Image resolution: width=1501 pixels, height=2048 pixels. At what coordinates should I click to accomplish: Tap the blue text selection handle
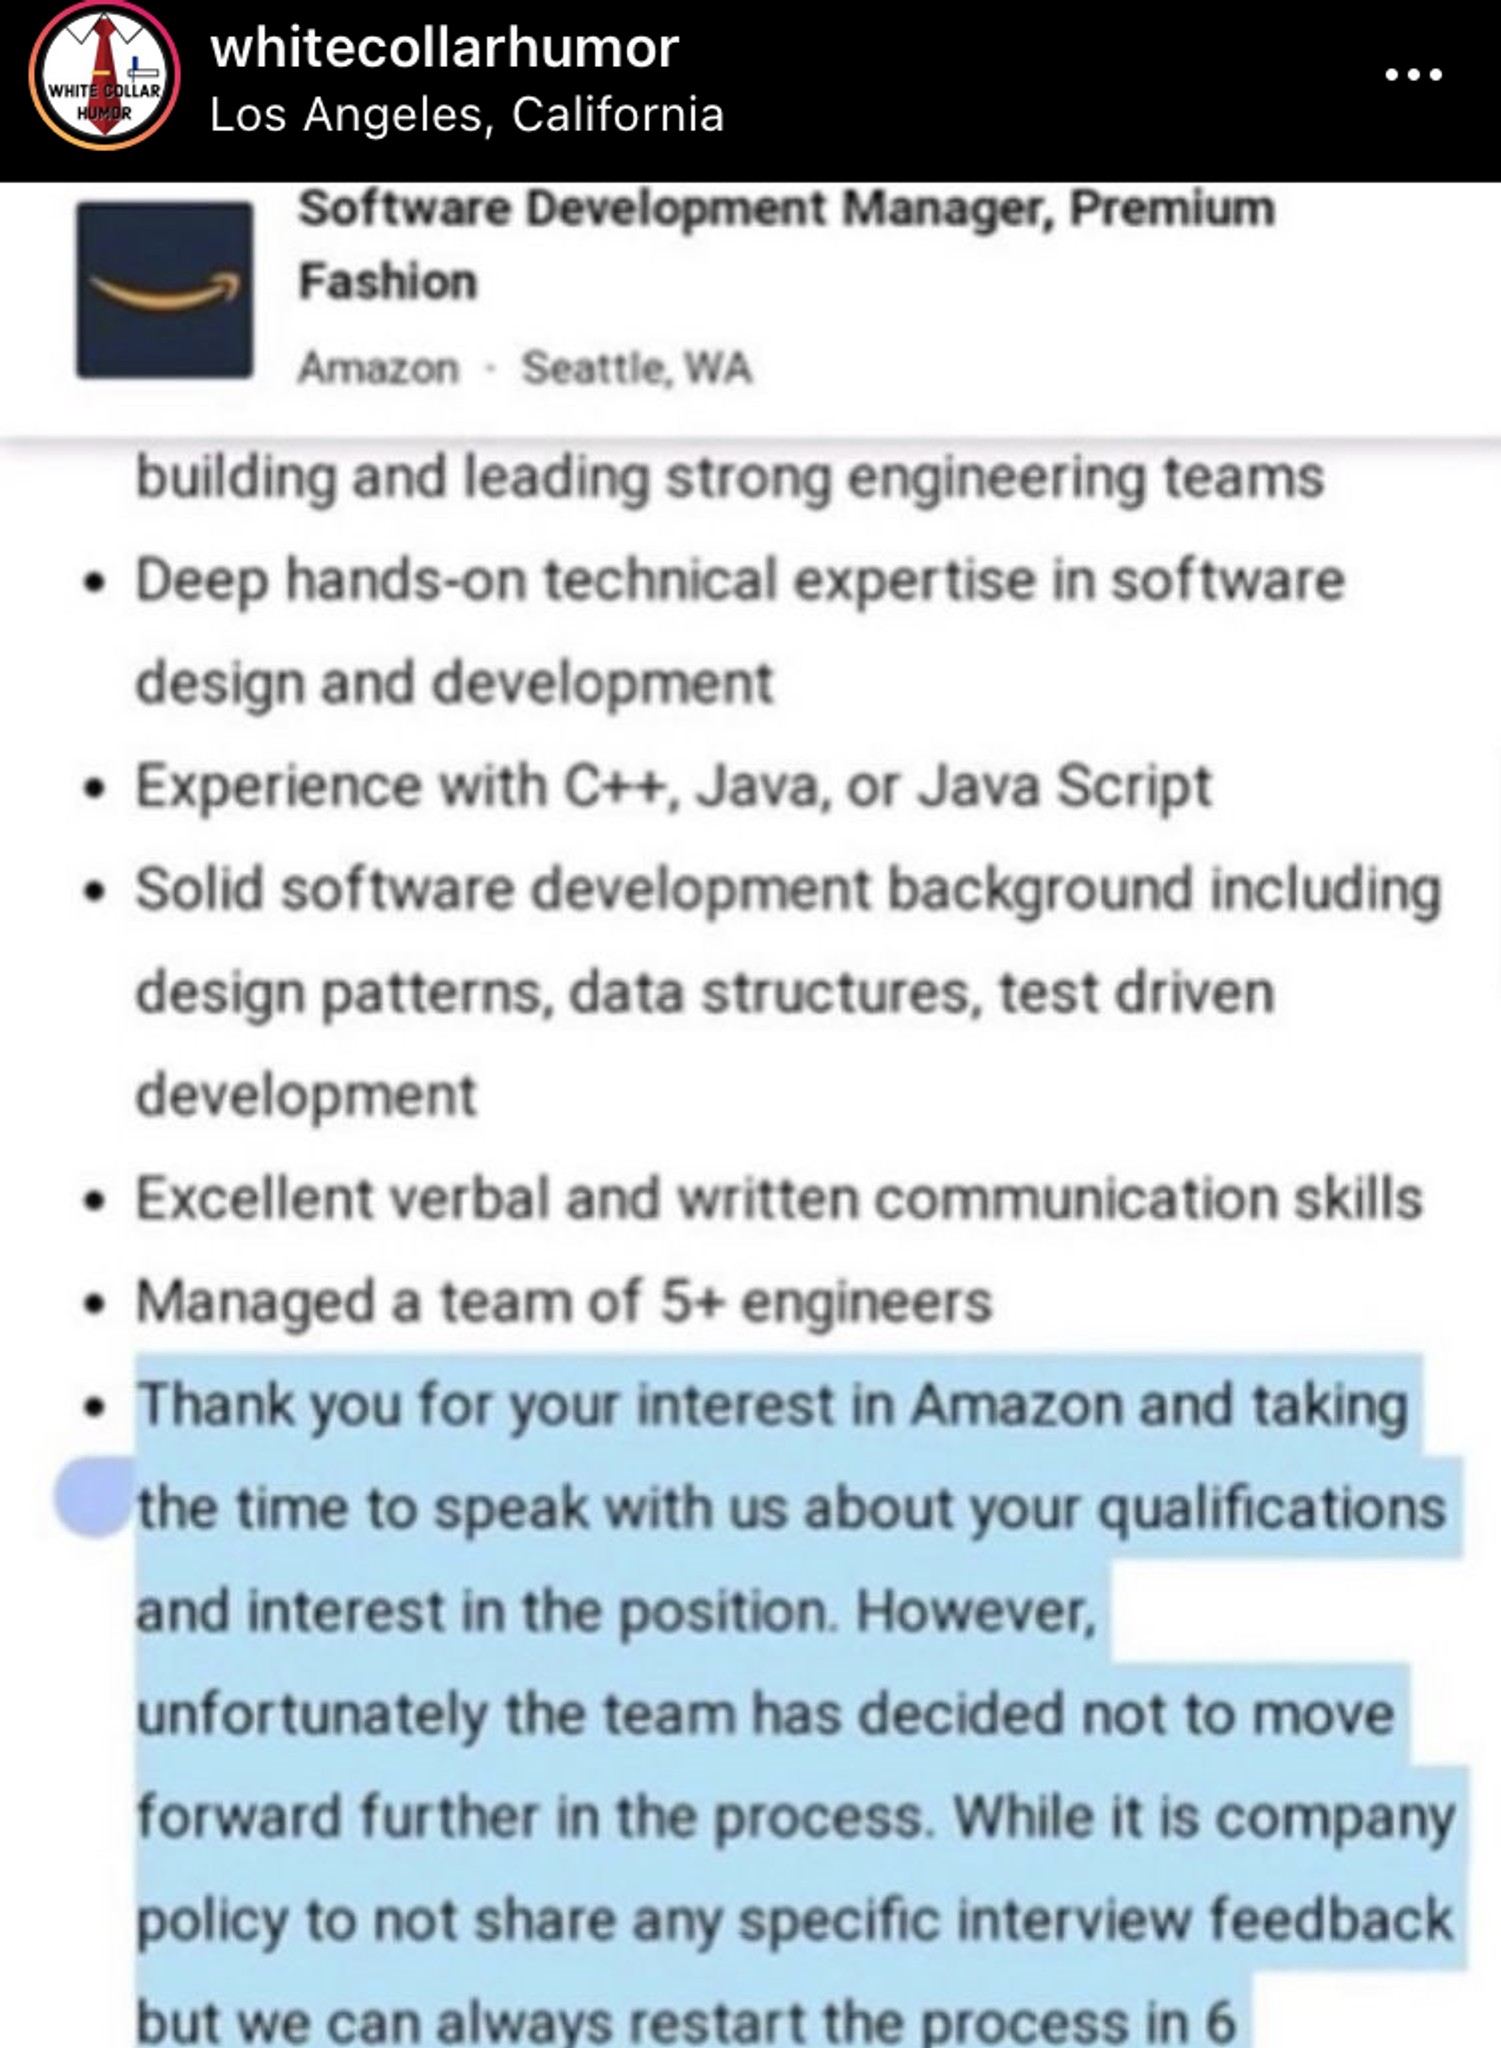tap(94, 1496)
